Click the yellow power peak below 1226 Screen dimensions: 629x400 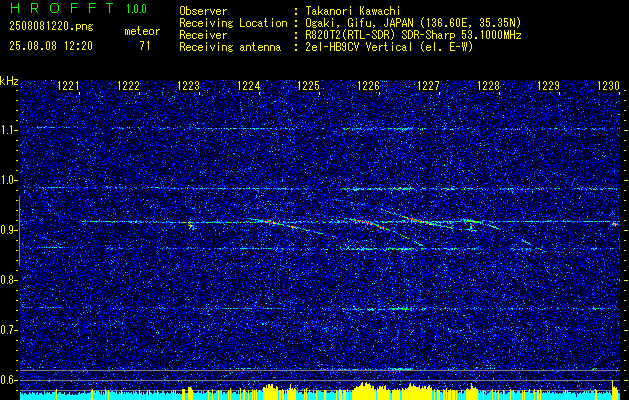pos(364,391)
